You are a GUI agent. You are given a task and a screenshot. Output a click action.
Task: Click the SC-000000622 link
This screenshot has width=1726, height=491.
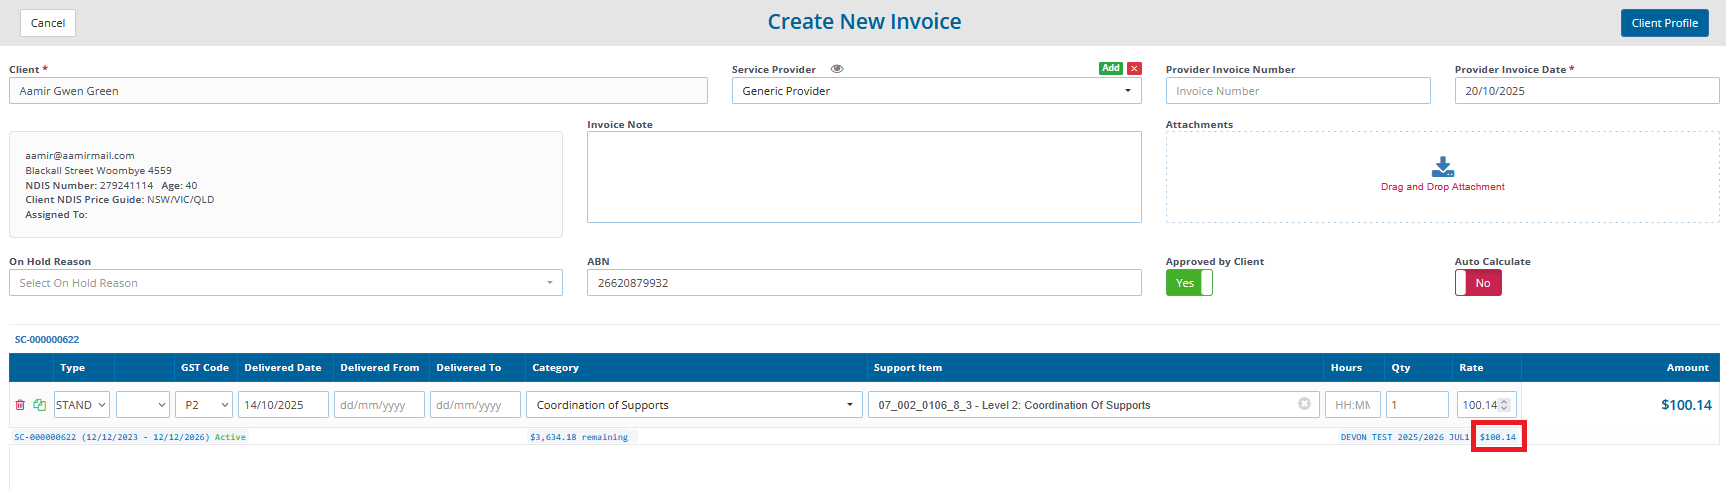point(47,340)
